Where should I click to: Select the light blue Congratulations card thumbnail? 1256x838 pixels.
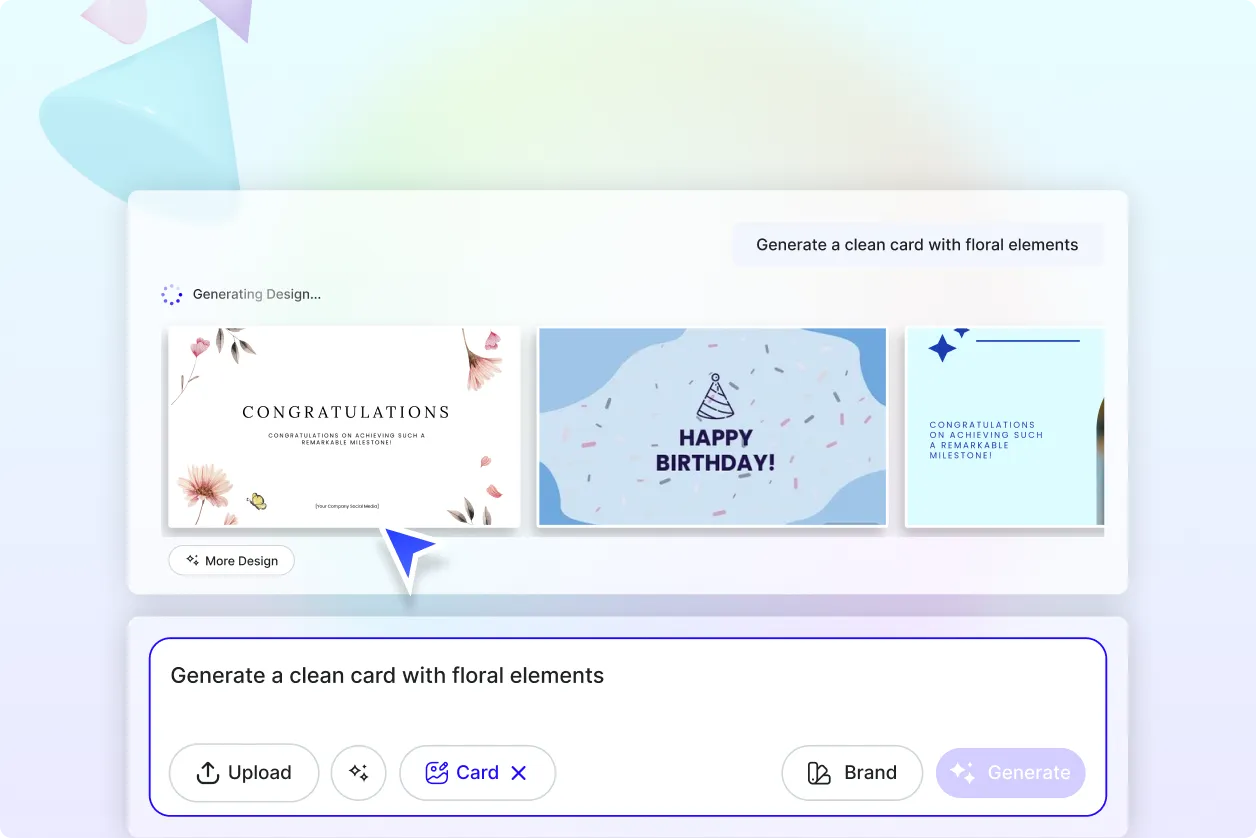click(x=1005, y=427)
